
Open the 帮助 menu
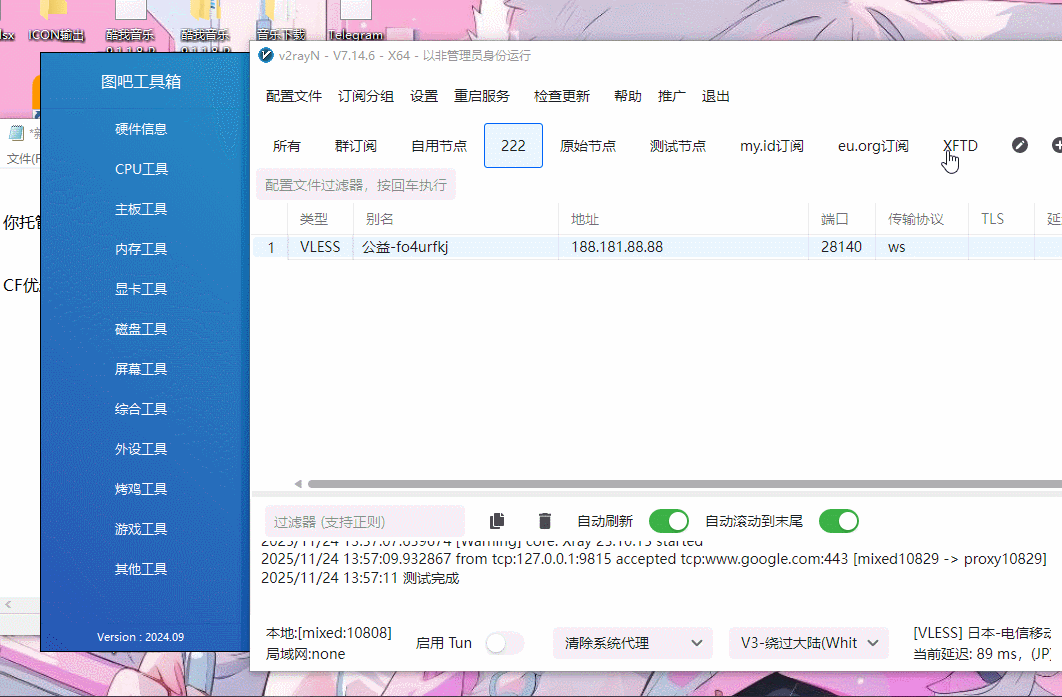627,96
